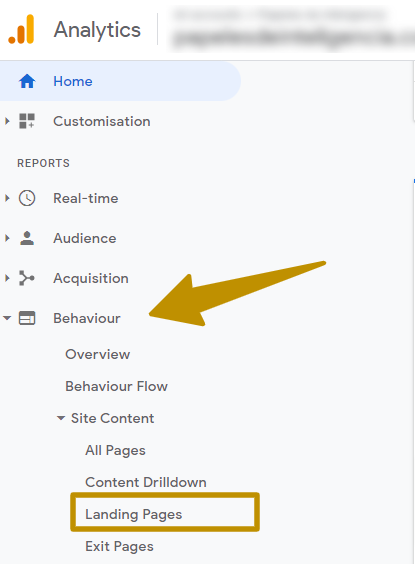415x564 pixels.
Task: Click the Analytics title text
Action: [x=97, y=30]
